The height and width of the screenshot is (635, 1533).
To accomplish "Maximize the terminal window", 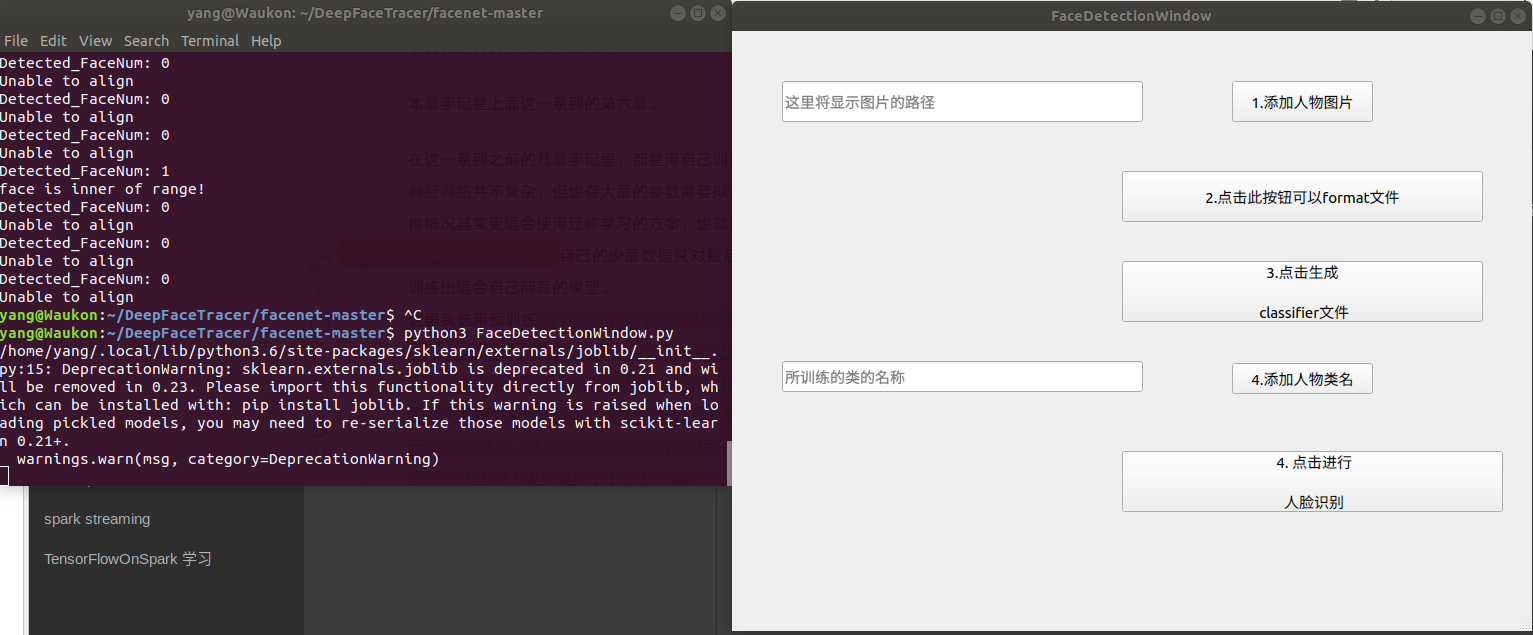I will tap(698, 14).
